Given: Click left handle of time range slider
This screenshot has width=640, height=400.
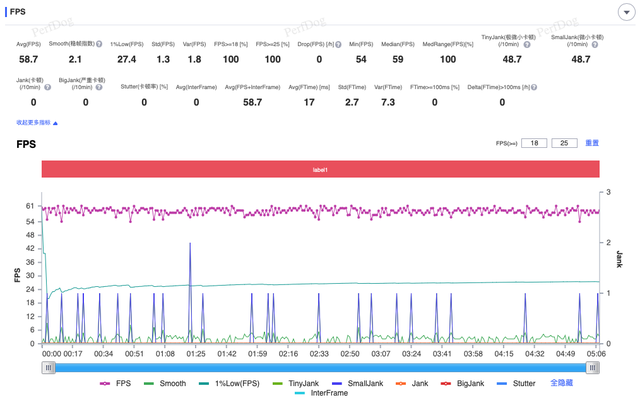Looking at the screenshot, I should (47, 367).
